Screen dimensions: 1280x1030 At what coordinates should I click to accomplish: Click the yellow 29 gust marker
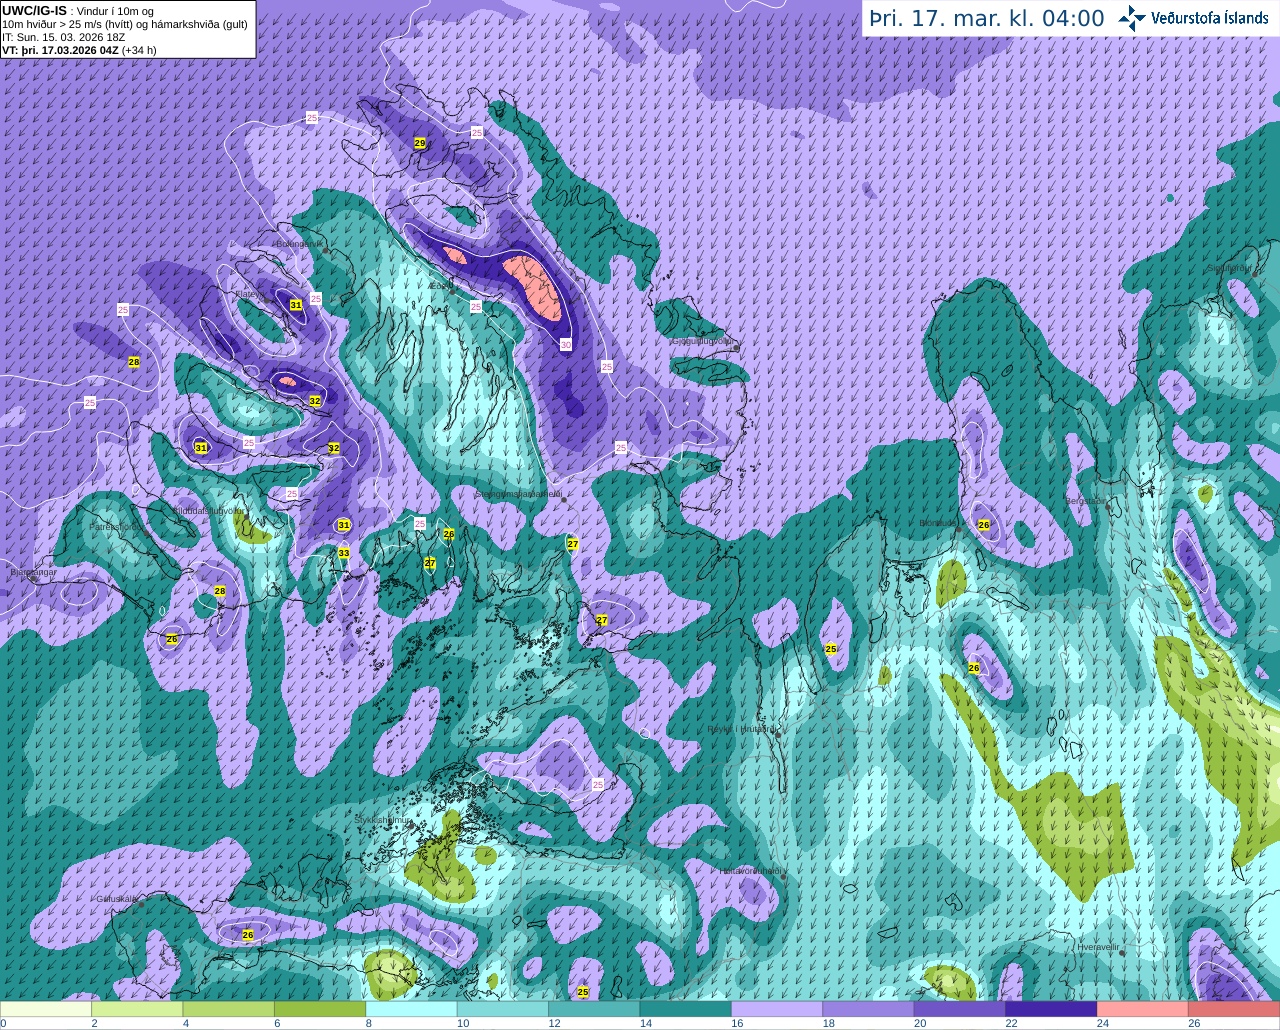420,144
